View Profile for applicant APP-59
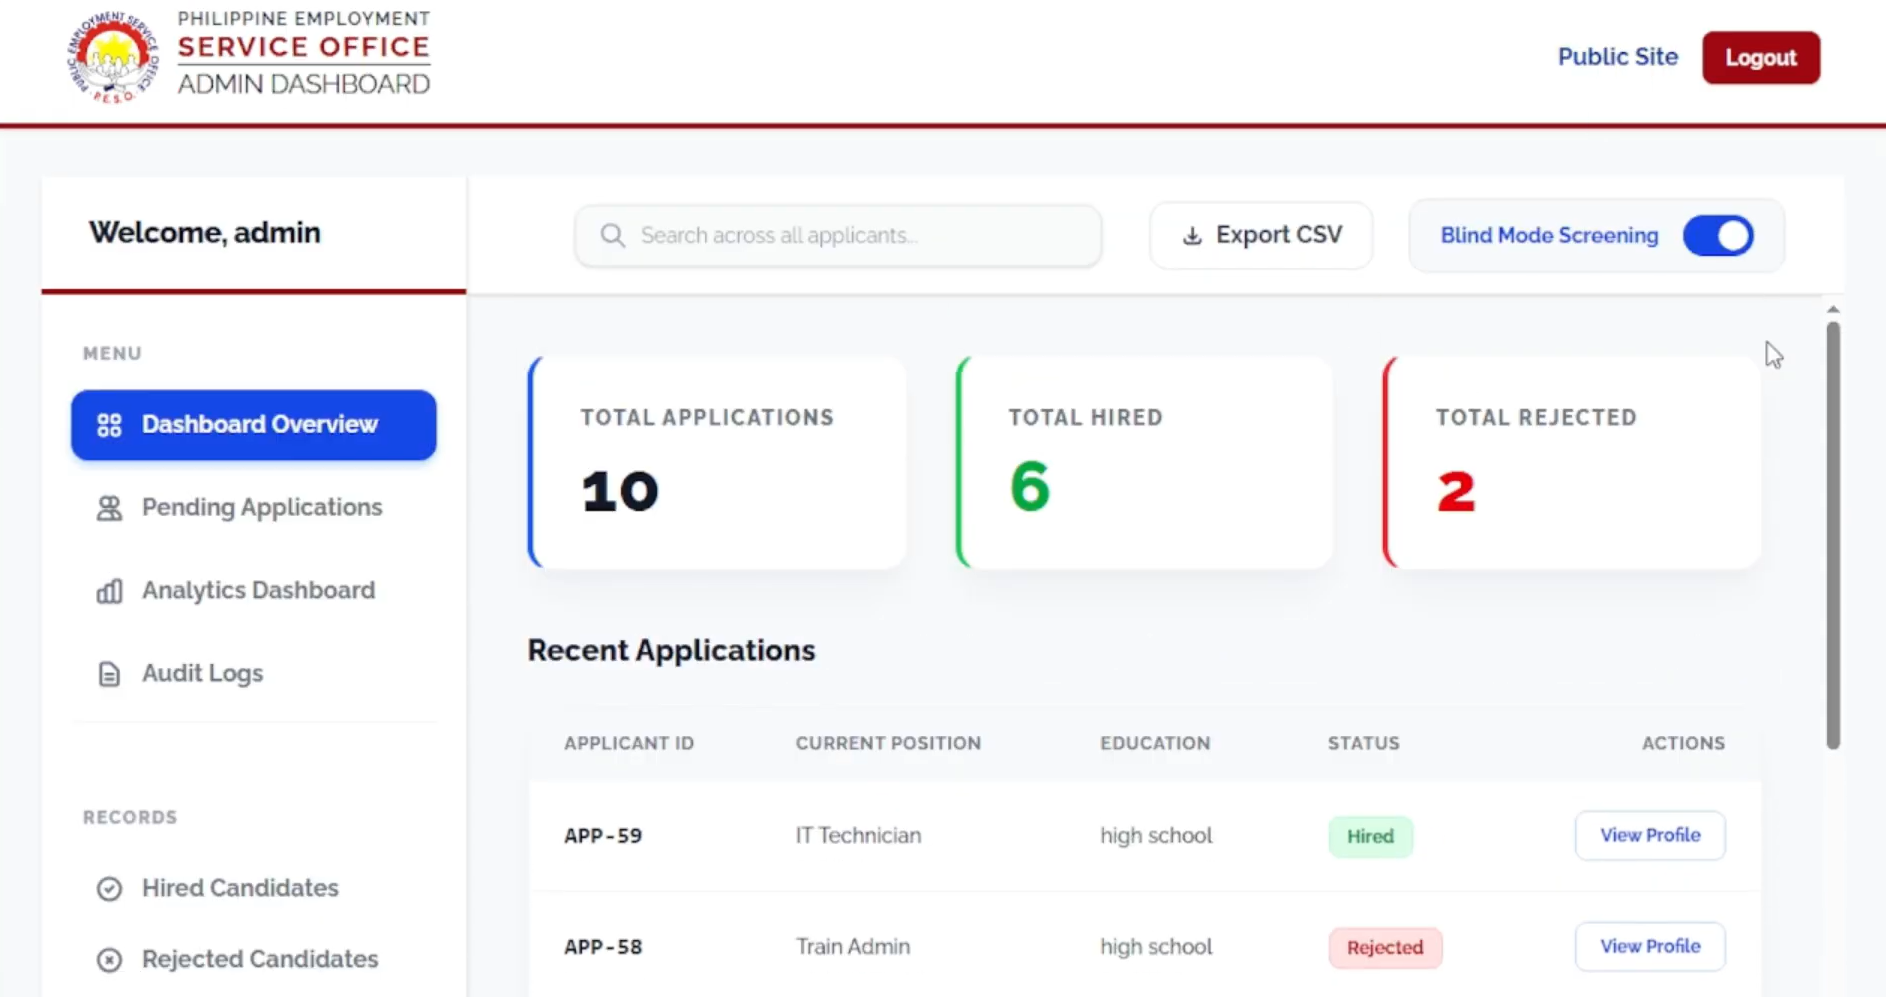The height and width of the screenshot is (997, 1886). (x=1650, y=835)
